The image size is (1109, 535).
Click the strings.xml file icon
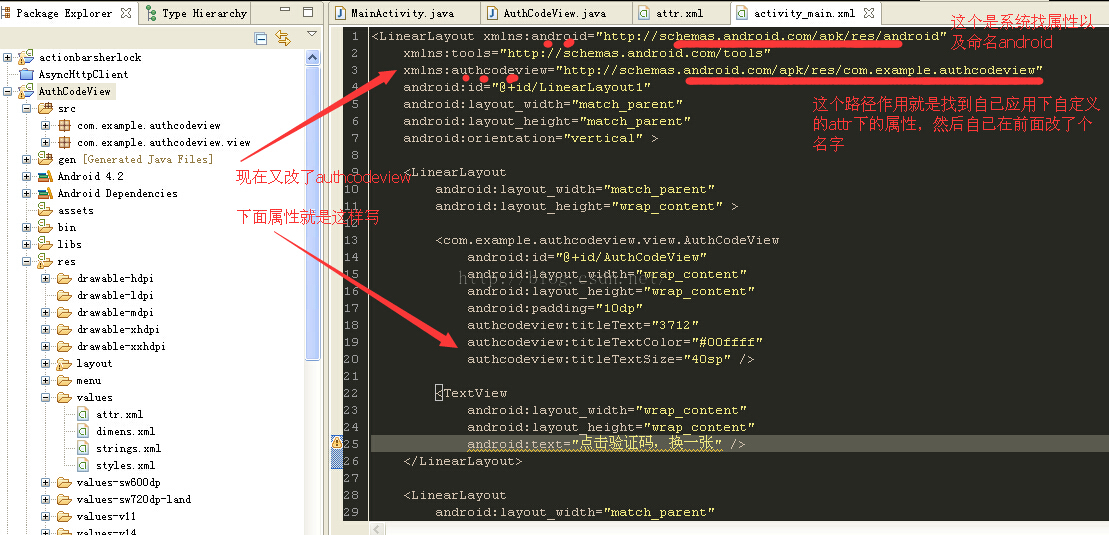point(83,448)
